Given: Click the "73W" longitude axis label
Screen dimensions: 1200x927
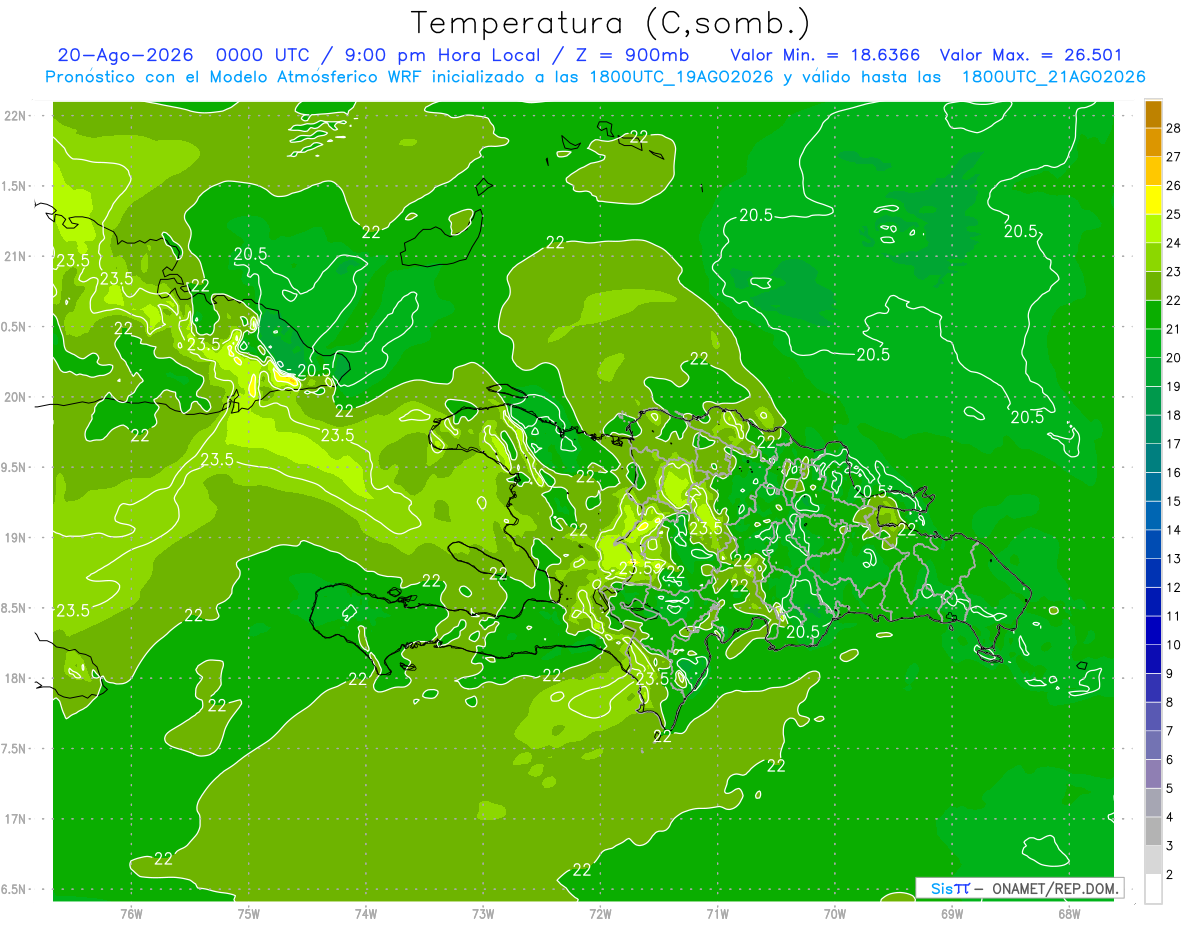Looking at the screenshot, I should pyautogui.click(x=483, y=912).
